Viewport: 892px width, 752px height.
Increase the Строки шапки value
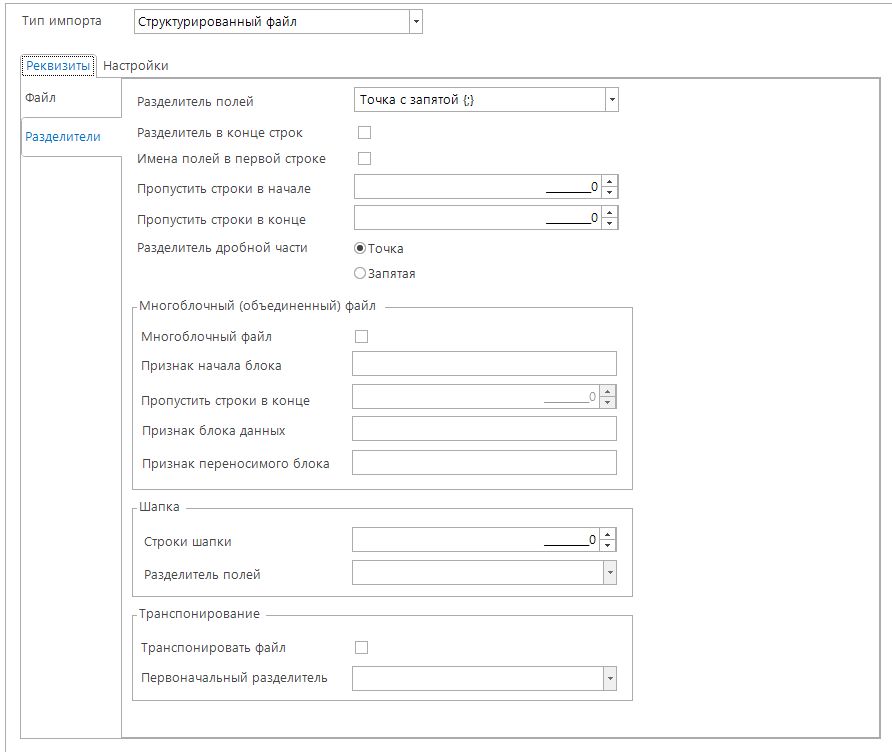pos(609,535)
